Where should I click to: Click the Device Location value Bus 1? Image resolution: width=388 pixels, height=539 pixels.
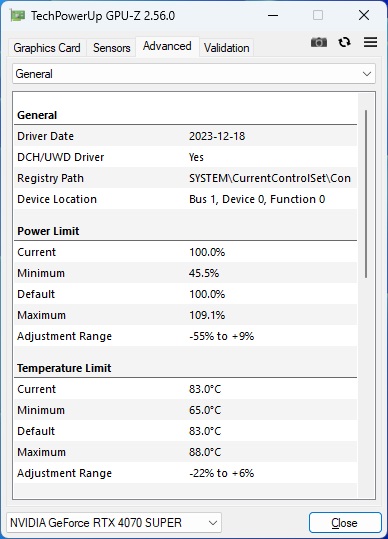coord(257,199)
